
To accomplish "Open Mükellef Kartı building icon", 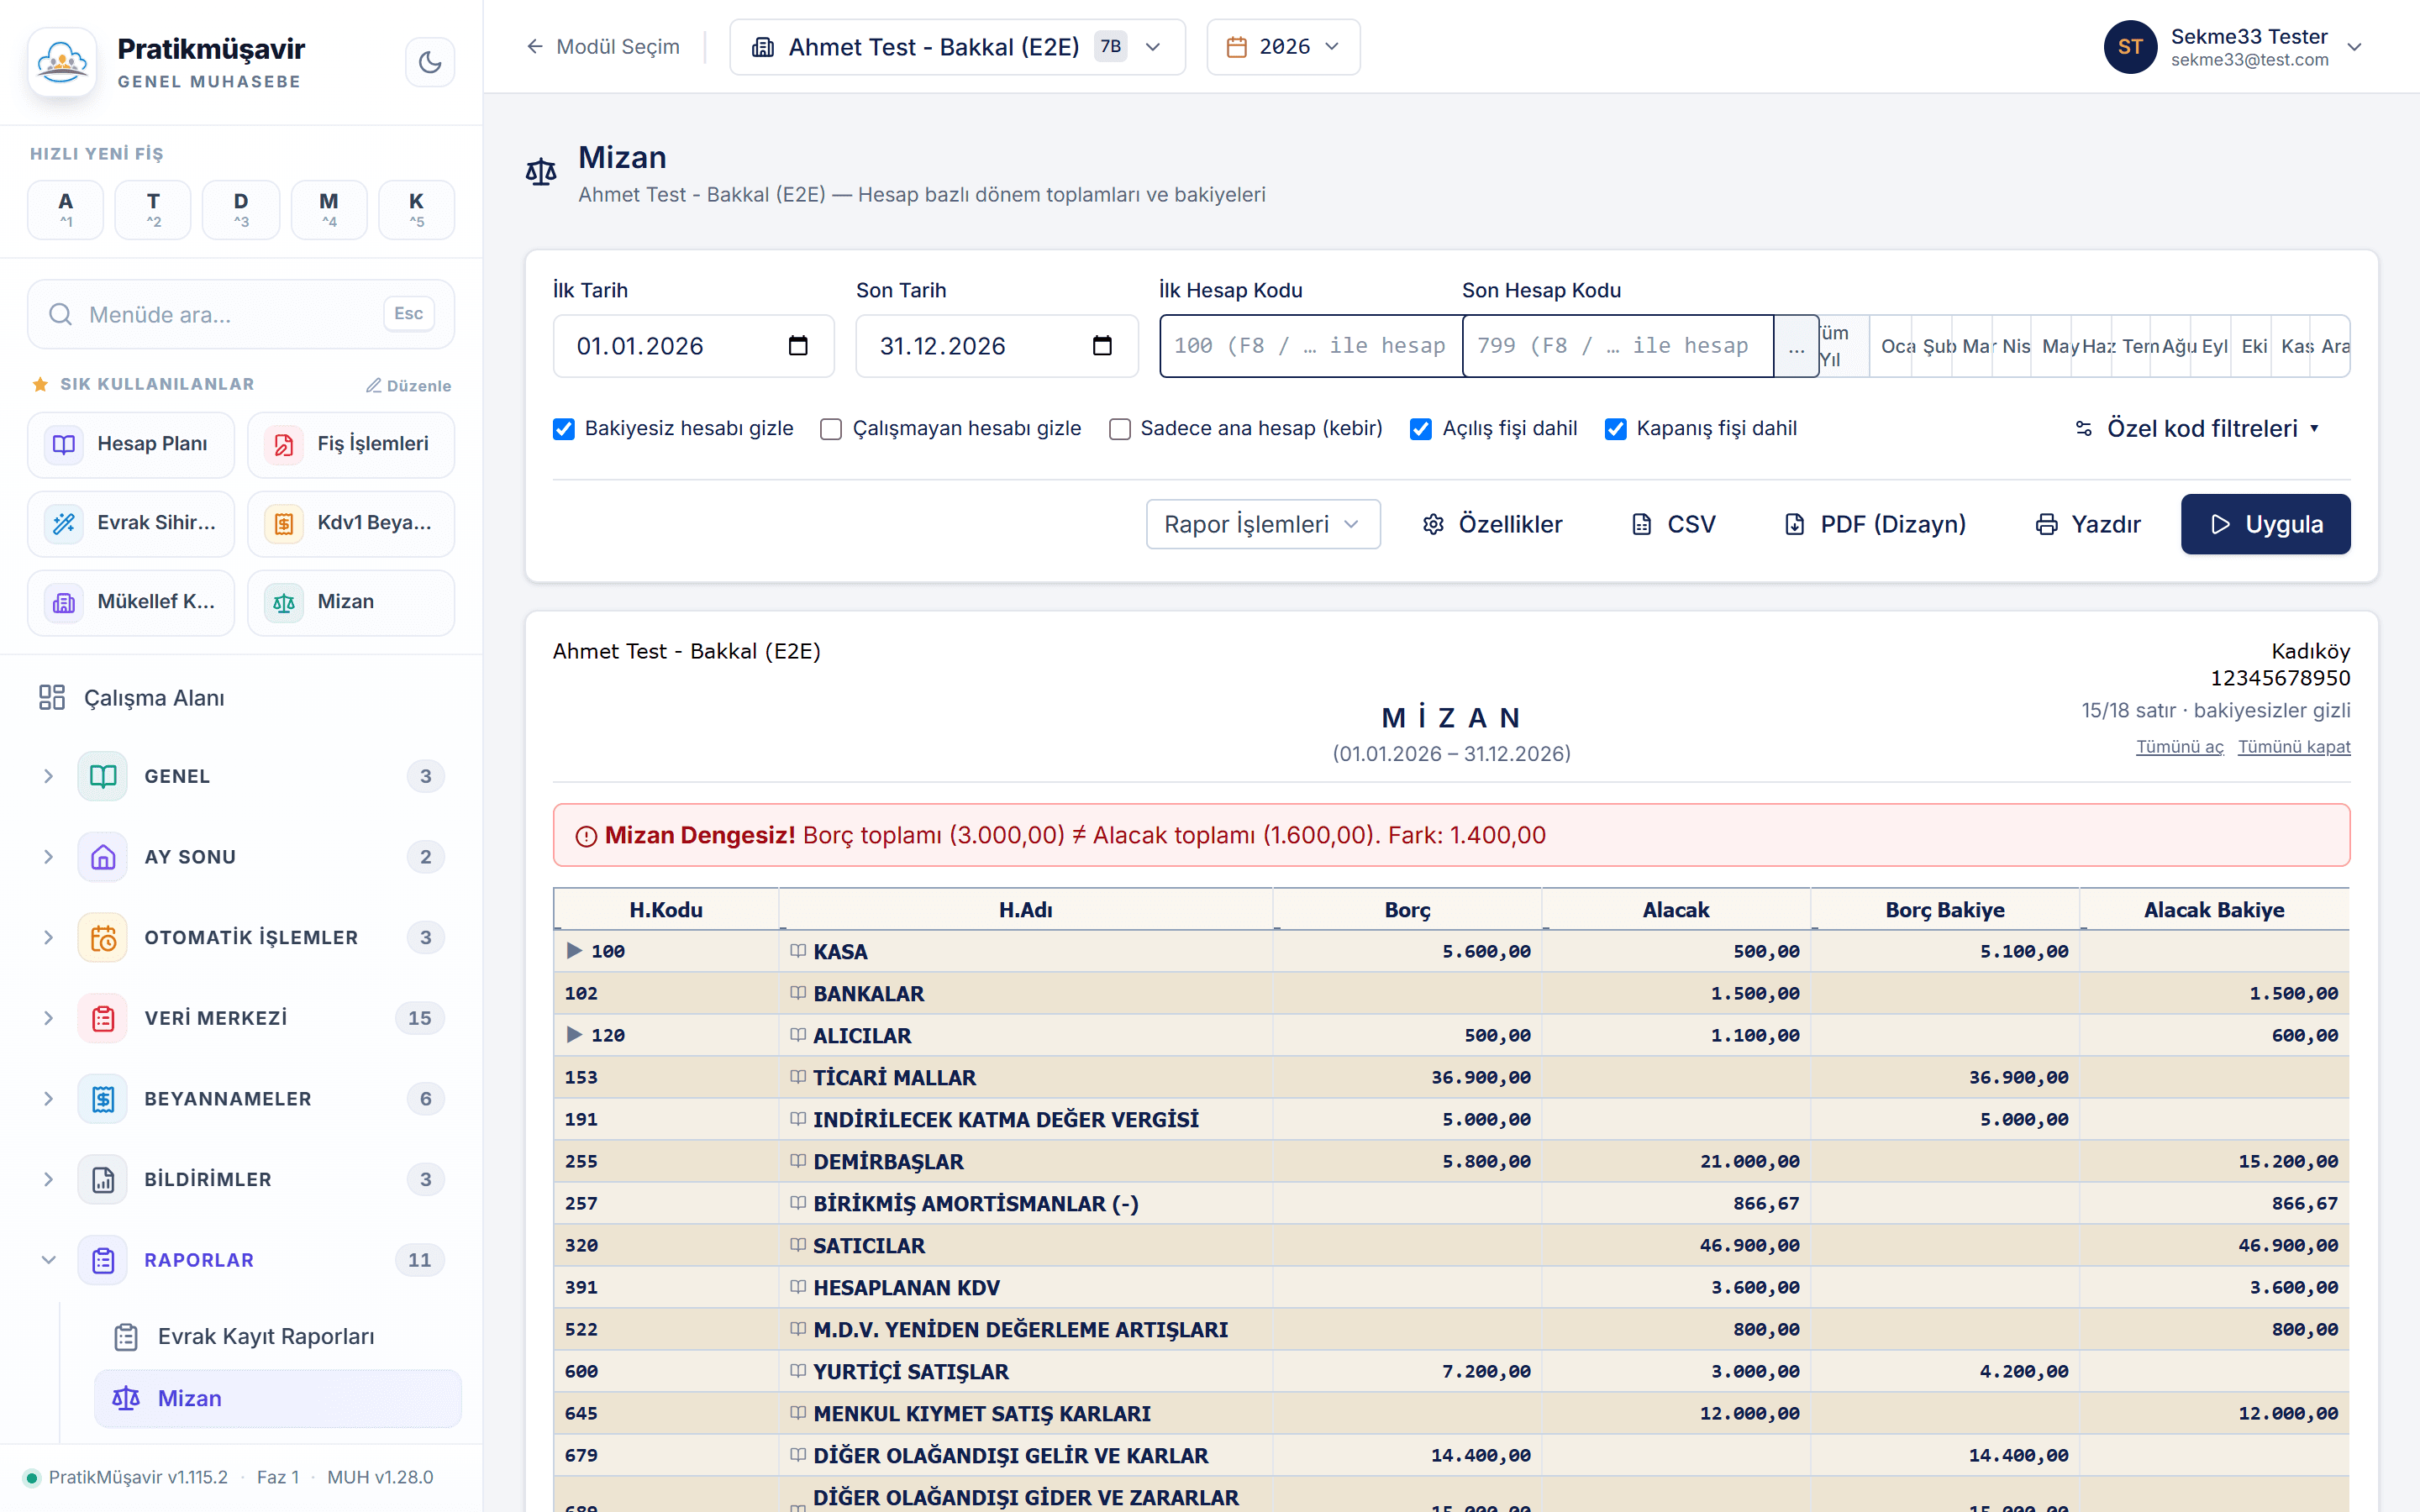I will (x=64, y=602).
